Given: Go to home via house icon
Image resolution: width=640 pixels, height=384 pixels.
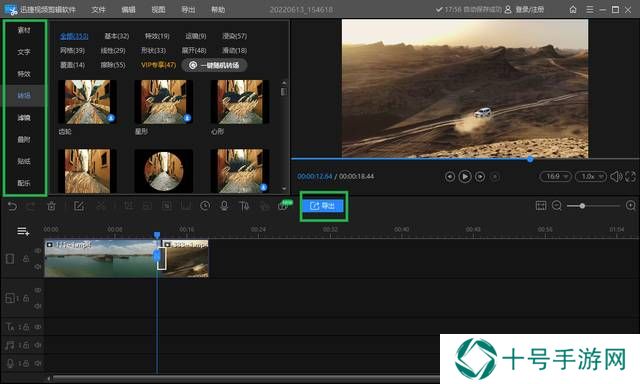Looking at the screenshot, I should pos(573,9).
